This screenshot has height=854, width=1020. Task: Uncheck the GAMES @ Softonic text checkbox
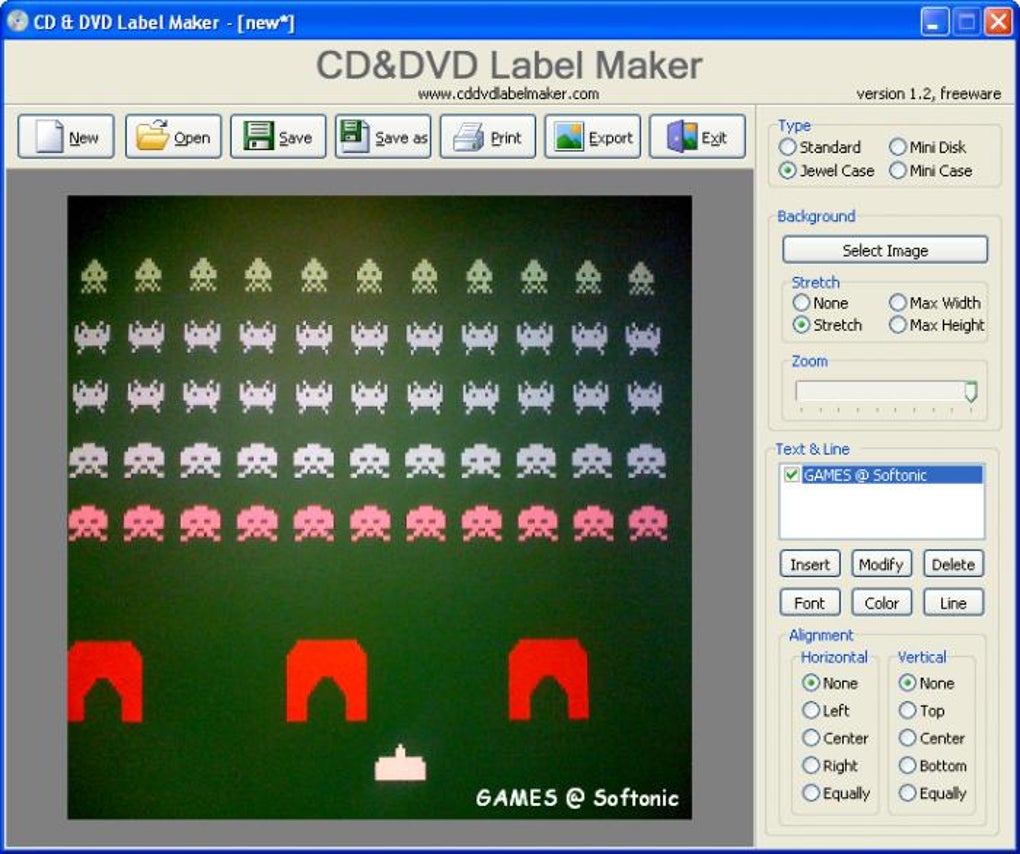click(792, 475)
